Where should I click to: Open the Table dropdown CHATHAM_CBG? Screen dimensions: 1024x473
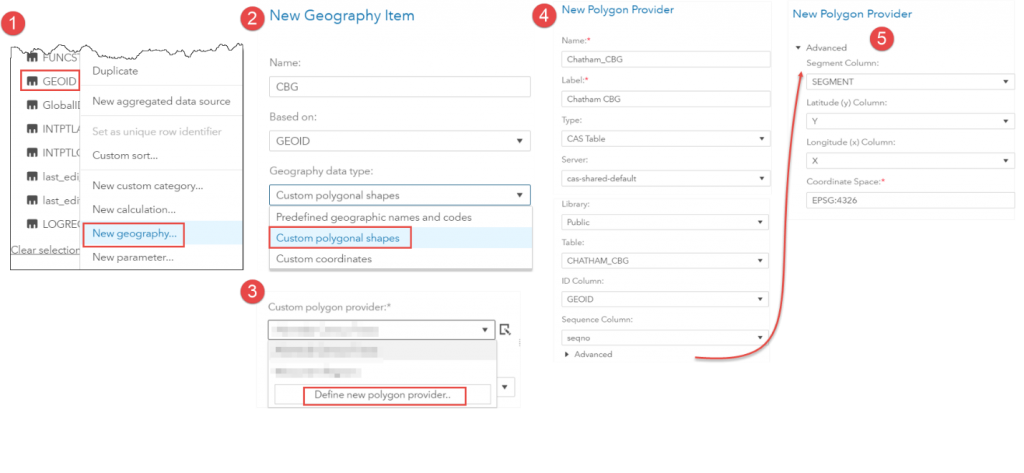click(665, 261)
